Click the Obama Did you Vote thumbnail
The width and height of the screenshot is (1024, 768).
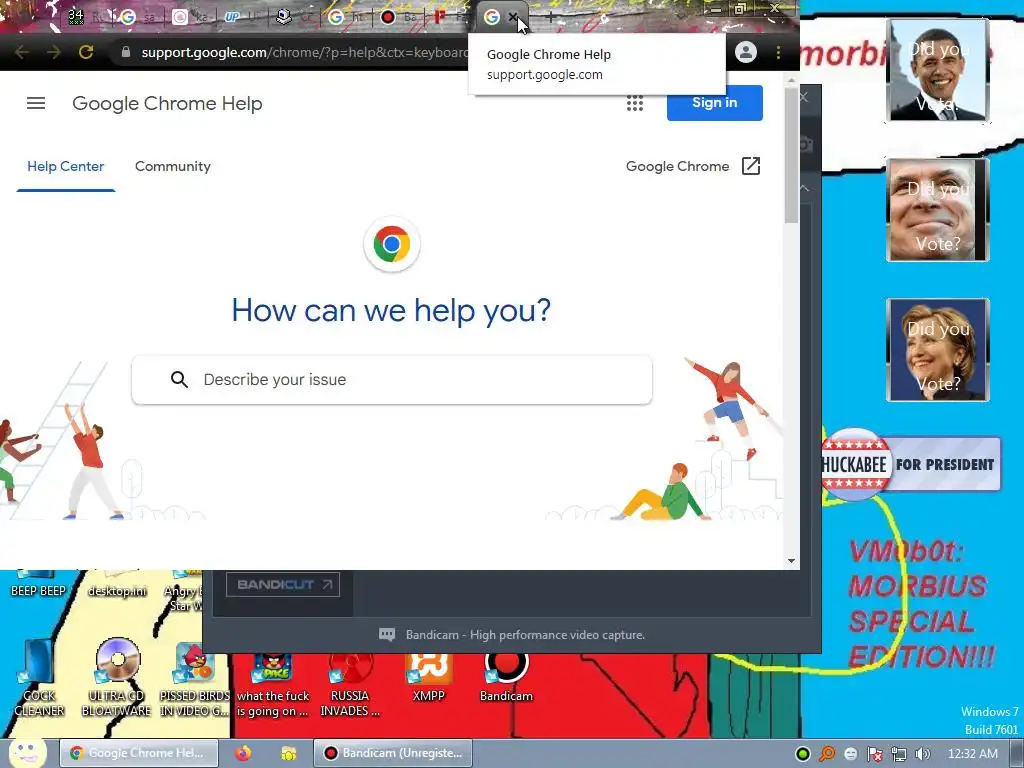938,70
